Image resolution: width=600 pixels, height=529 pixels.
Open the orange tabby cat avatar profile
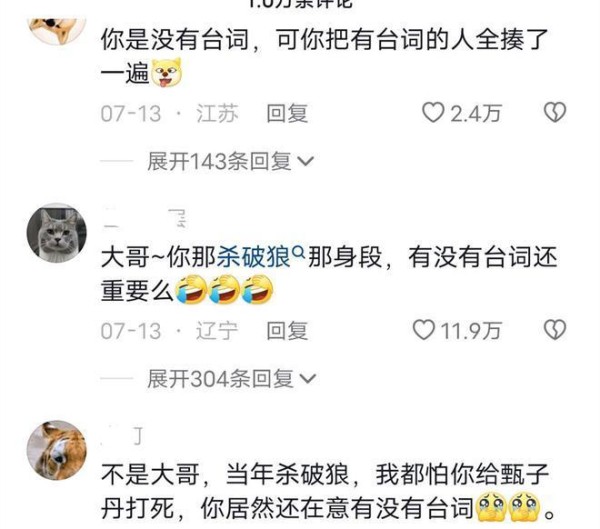click(x=57, y=450)
